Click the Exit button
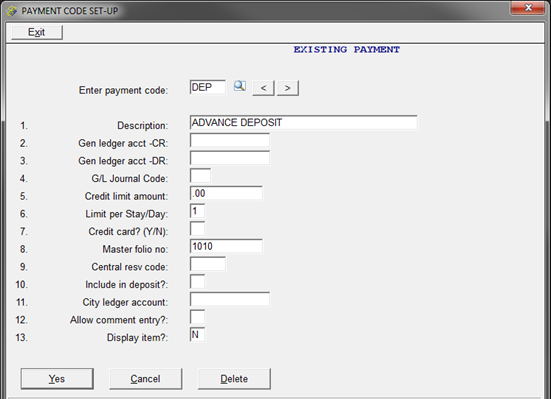 37,32
